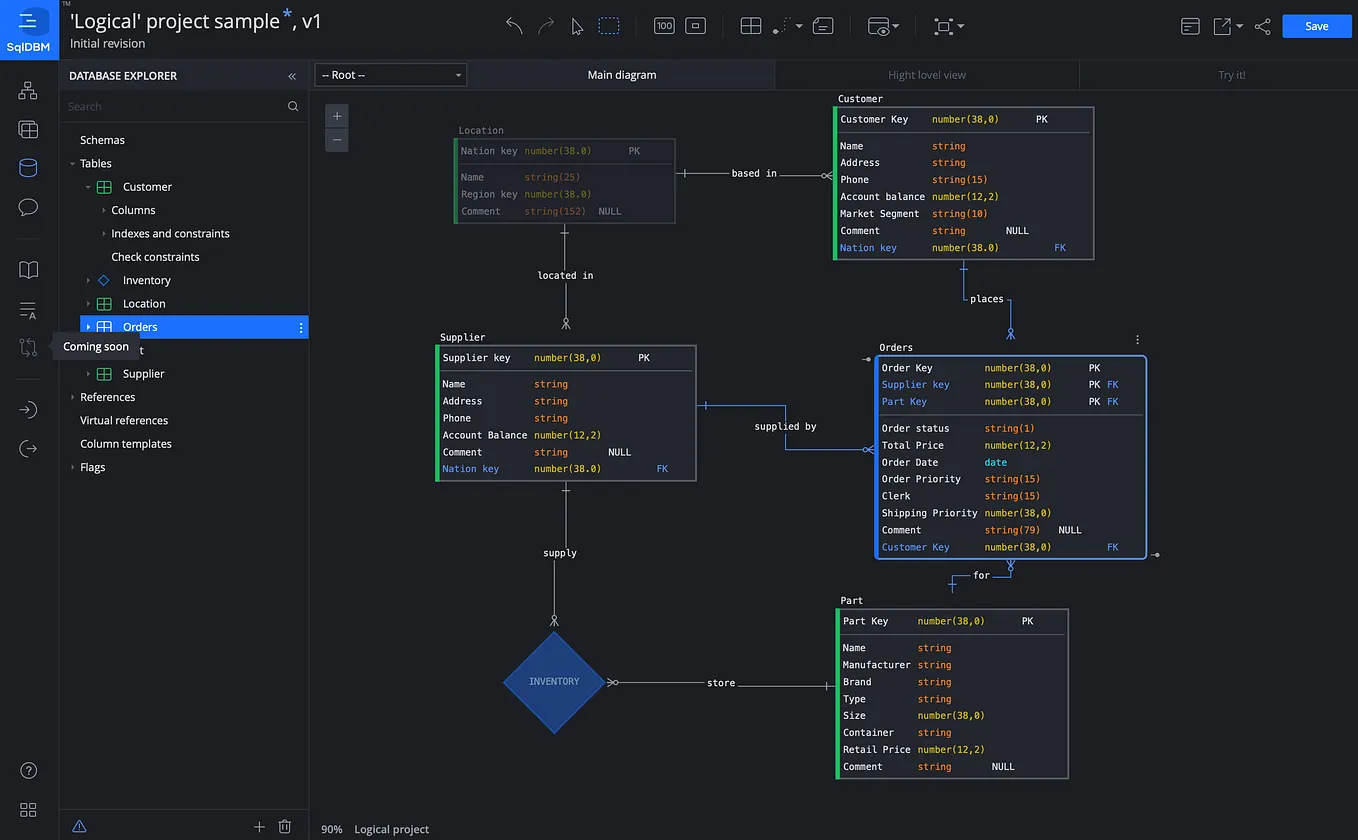Open the documentation book icon in sidebar
The height and width of the screenshot is (840, 1358).
27,269
